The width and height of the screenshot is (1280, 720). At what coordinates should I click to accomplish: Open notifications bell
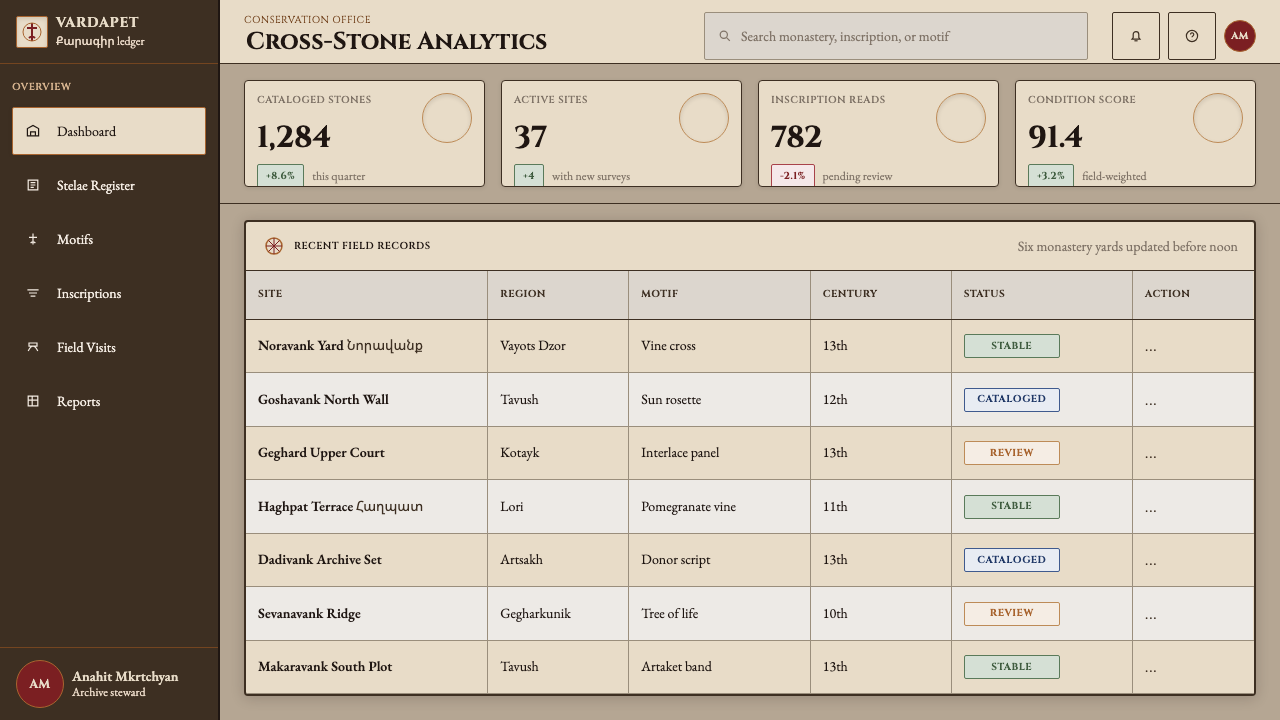point(1136,36)
